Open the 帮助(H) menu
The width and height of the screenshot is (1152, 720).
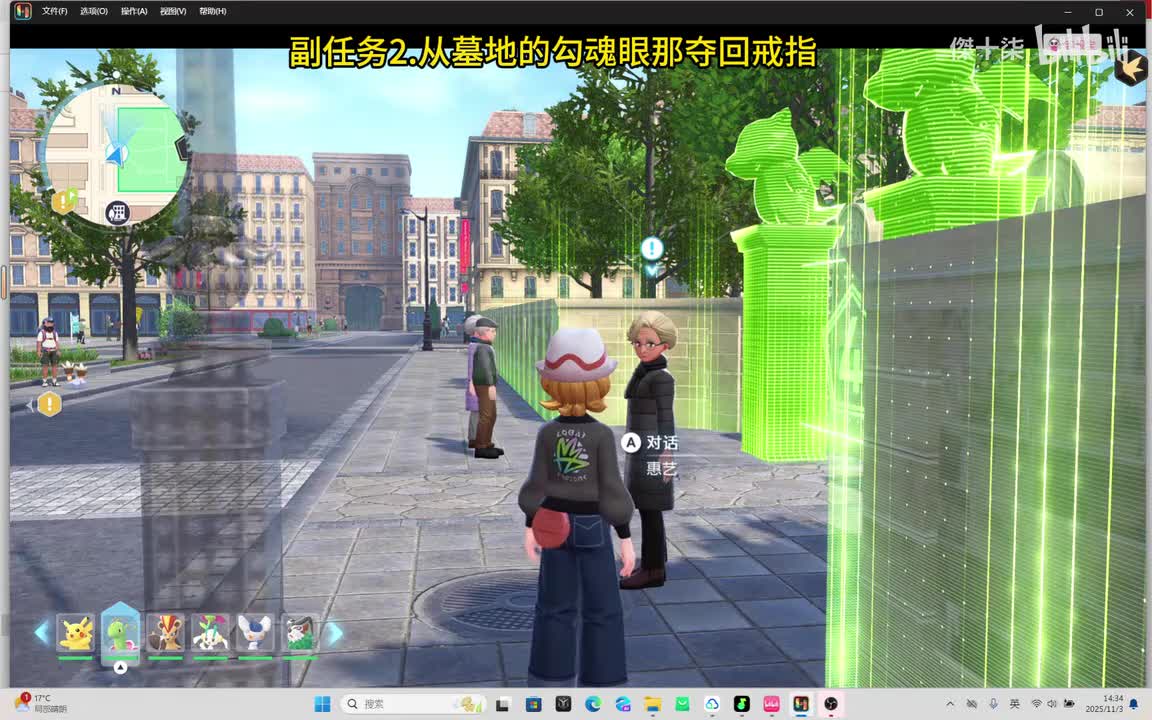[212, 11]
